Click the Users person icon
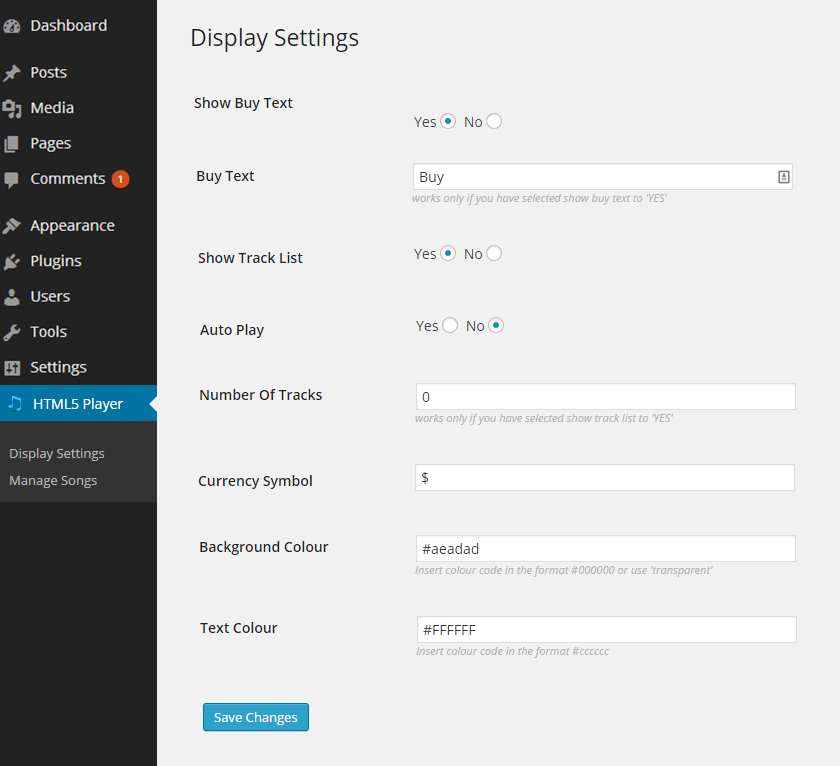This screenshot has width=840, height=766. click(x=11, y=297)
